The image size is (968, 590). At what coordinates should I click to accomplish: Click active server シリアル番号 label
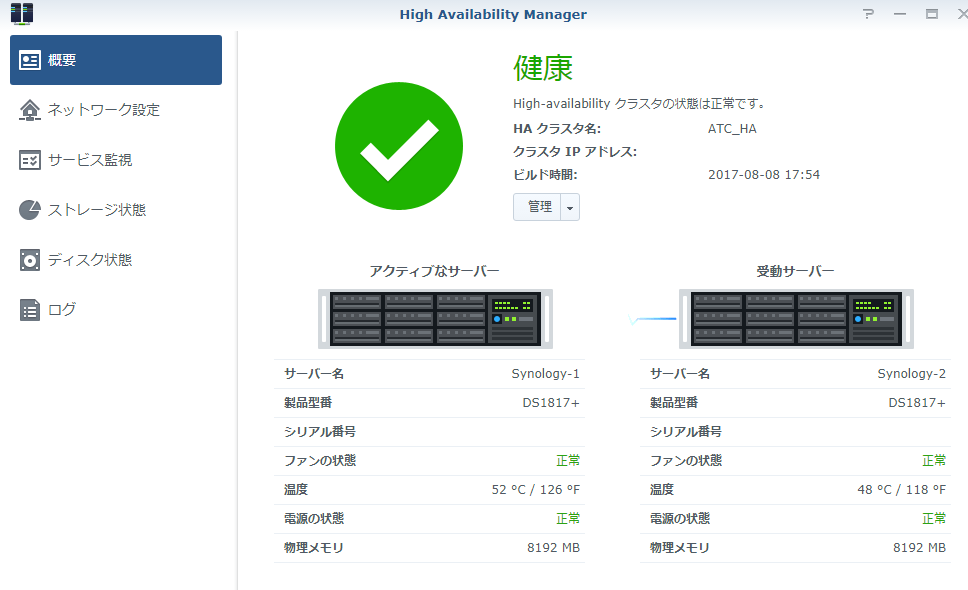[x=320, y=431]
